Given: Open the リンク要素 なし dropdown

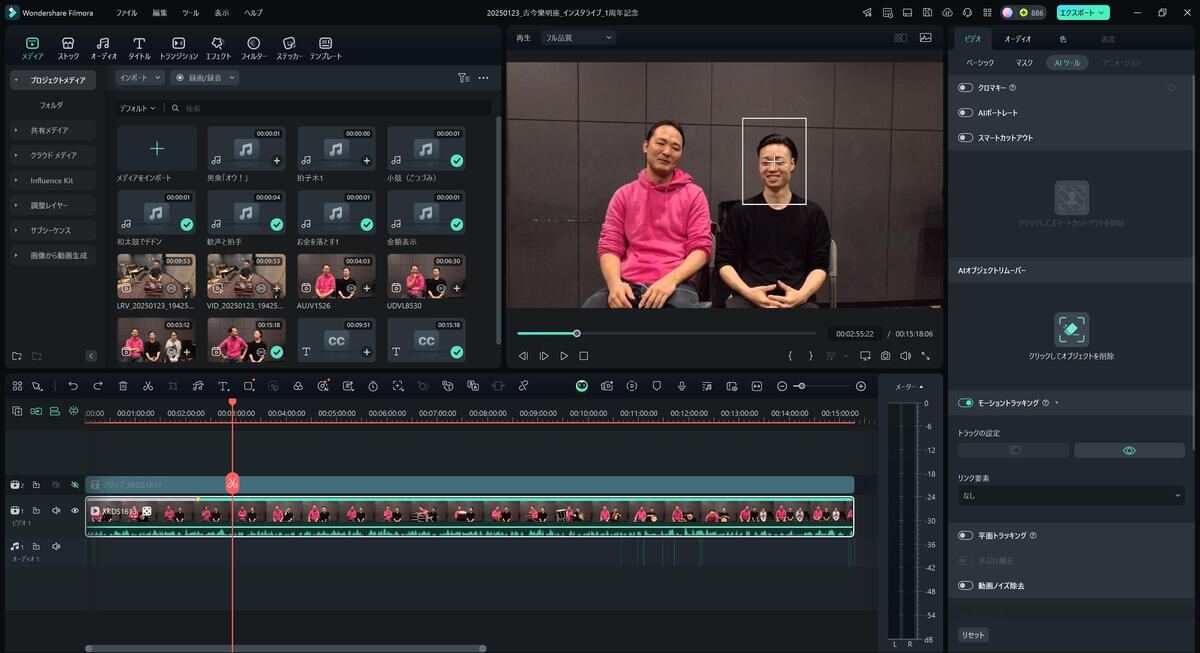Looking at the screenshot, I should tap(1071, 495).
